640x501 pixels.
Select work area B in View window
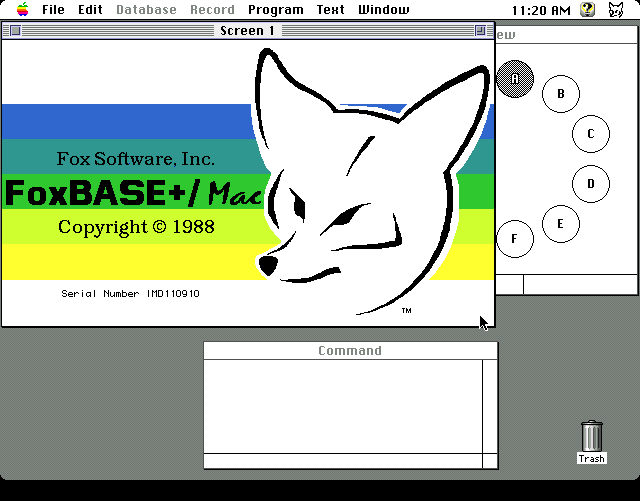tap(560, 94)
